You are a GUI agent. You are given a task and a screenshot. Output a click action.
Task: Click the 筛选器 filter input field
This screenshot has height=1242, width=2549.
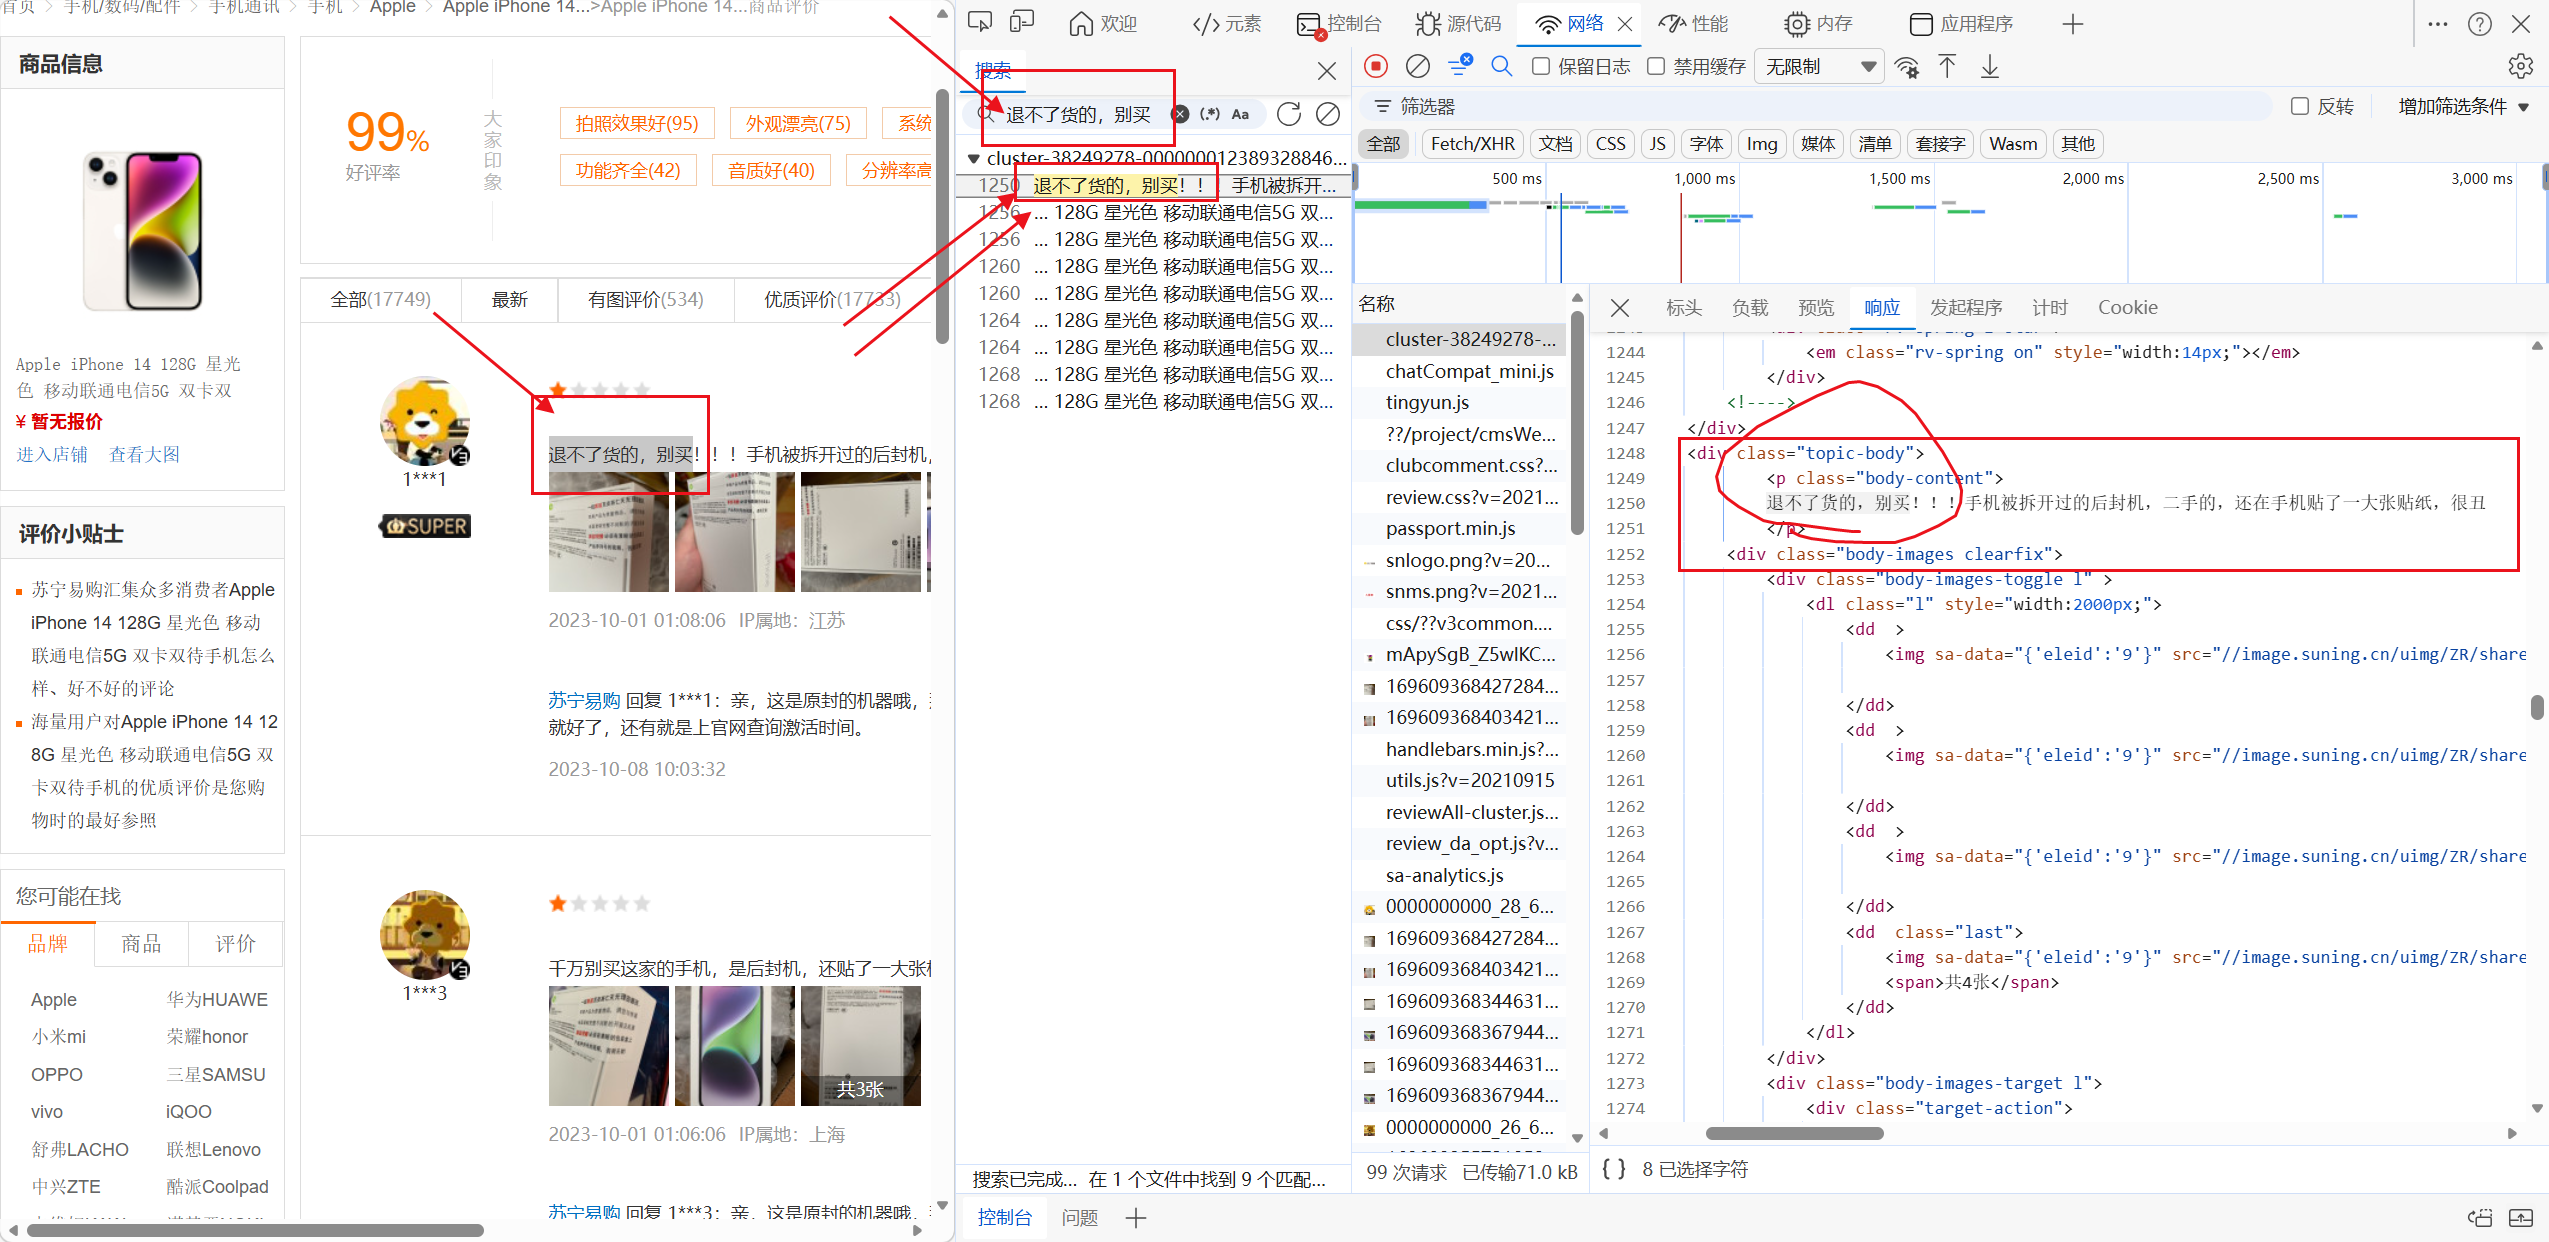(1815, 106)
